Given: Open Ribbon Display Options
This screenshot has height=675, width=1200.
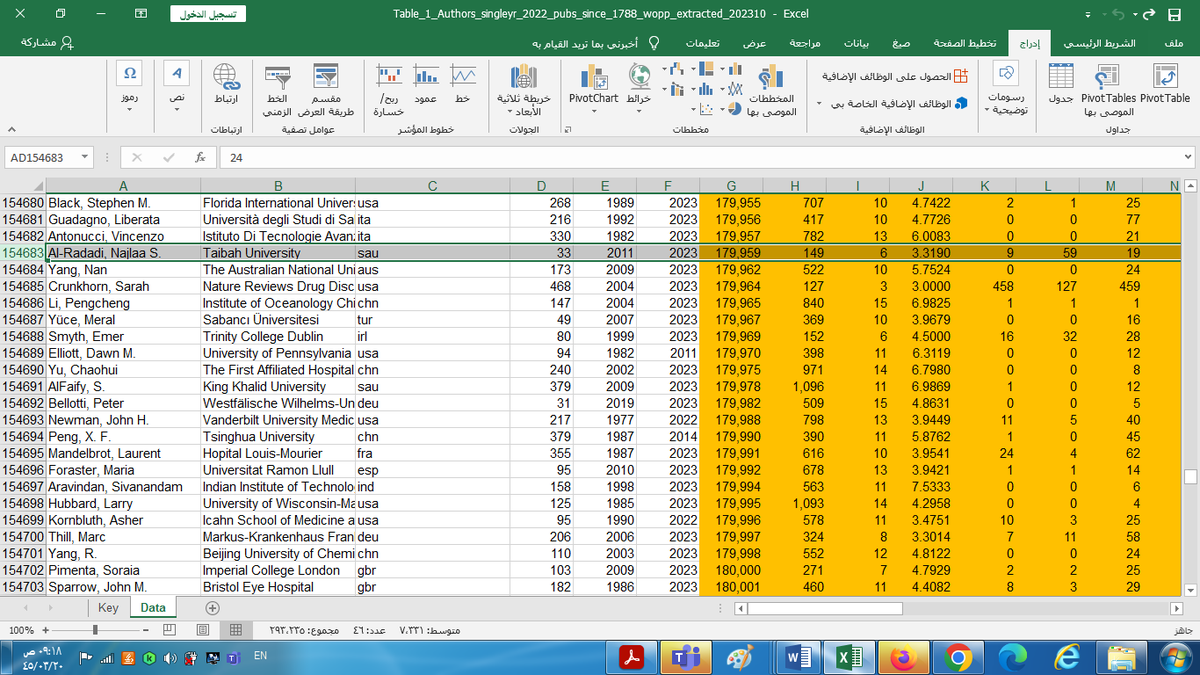Looking at the screenshot, I should click(140, 14).
